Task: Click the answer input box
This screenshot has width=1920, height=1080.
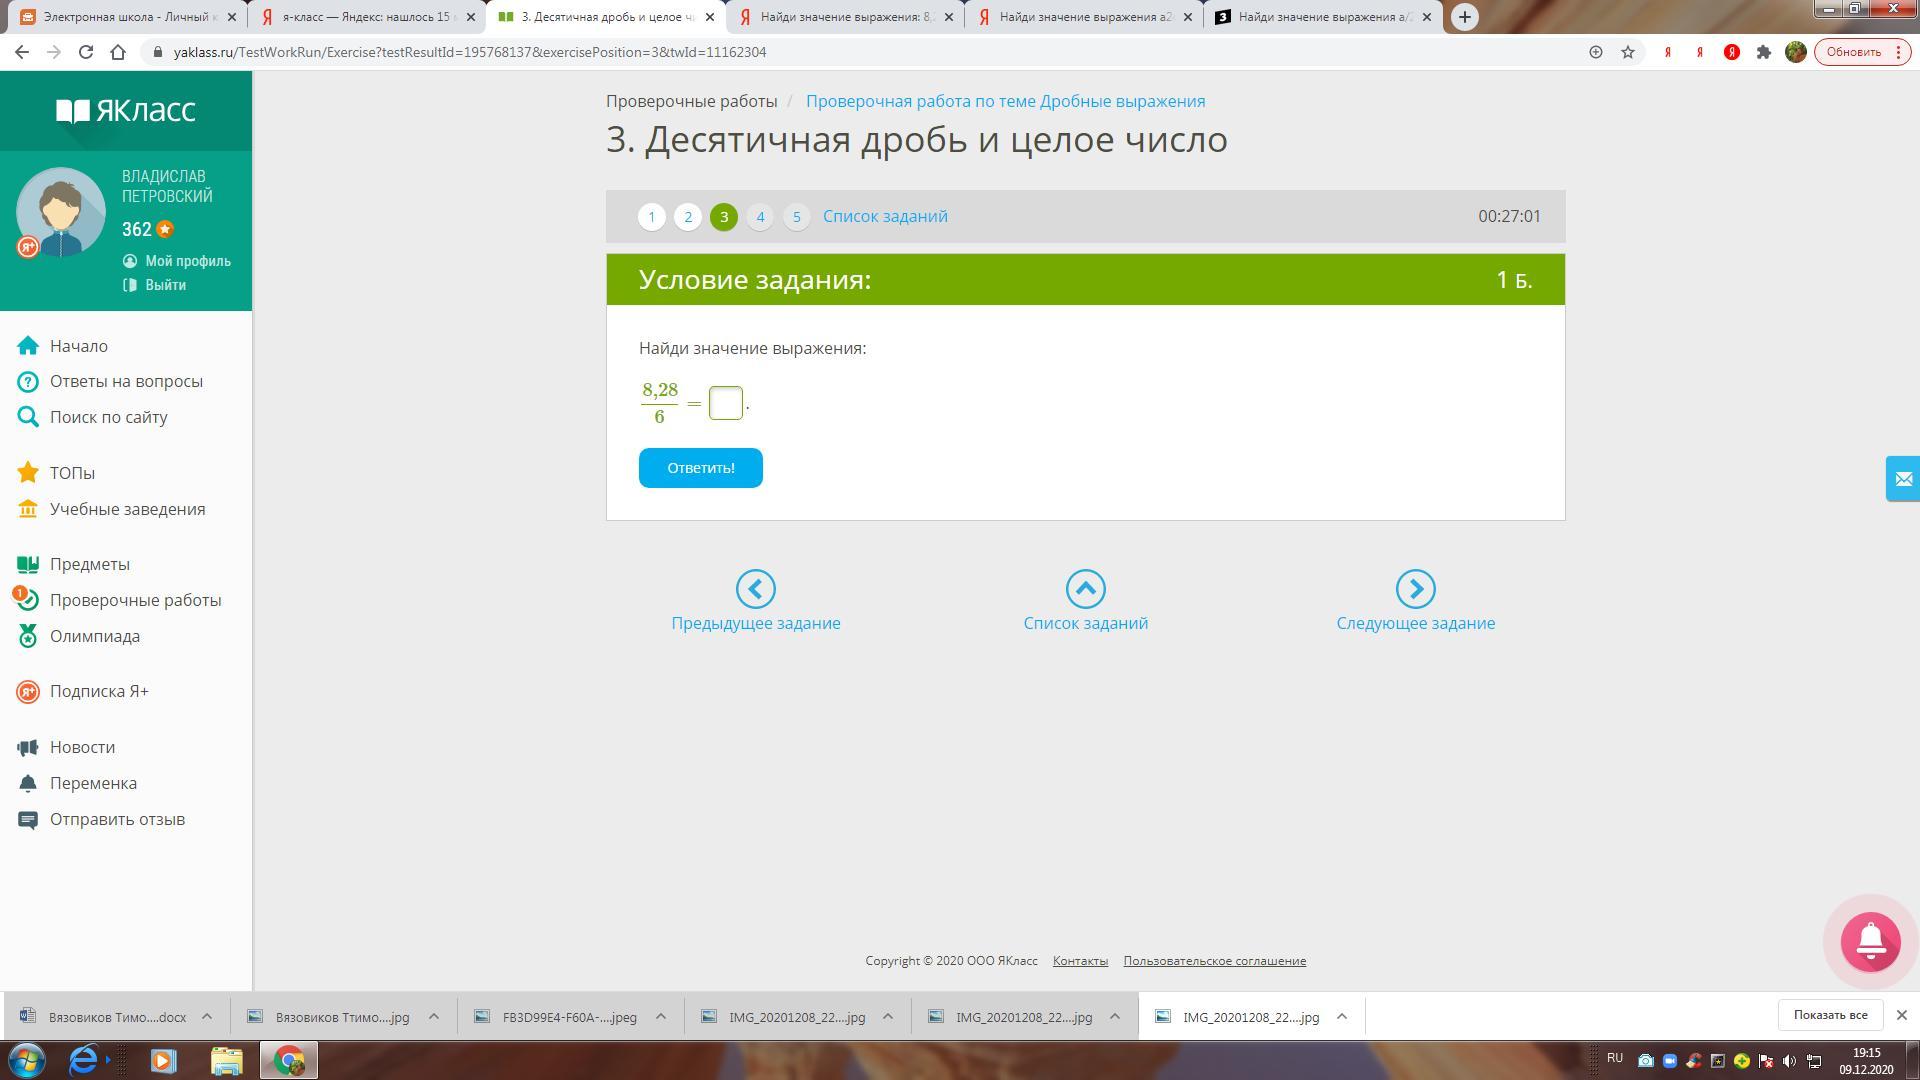Action: (x=726, y=403)
